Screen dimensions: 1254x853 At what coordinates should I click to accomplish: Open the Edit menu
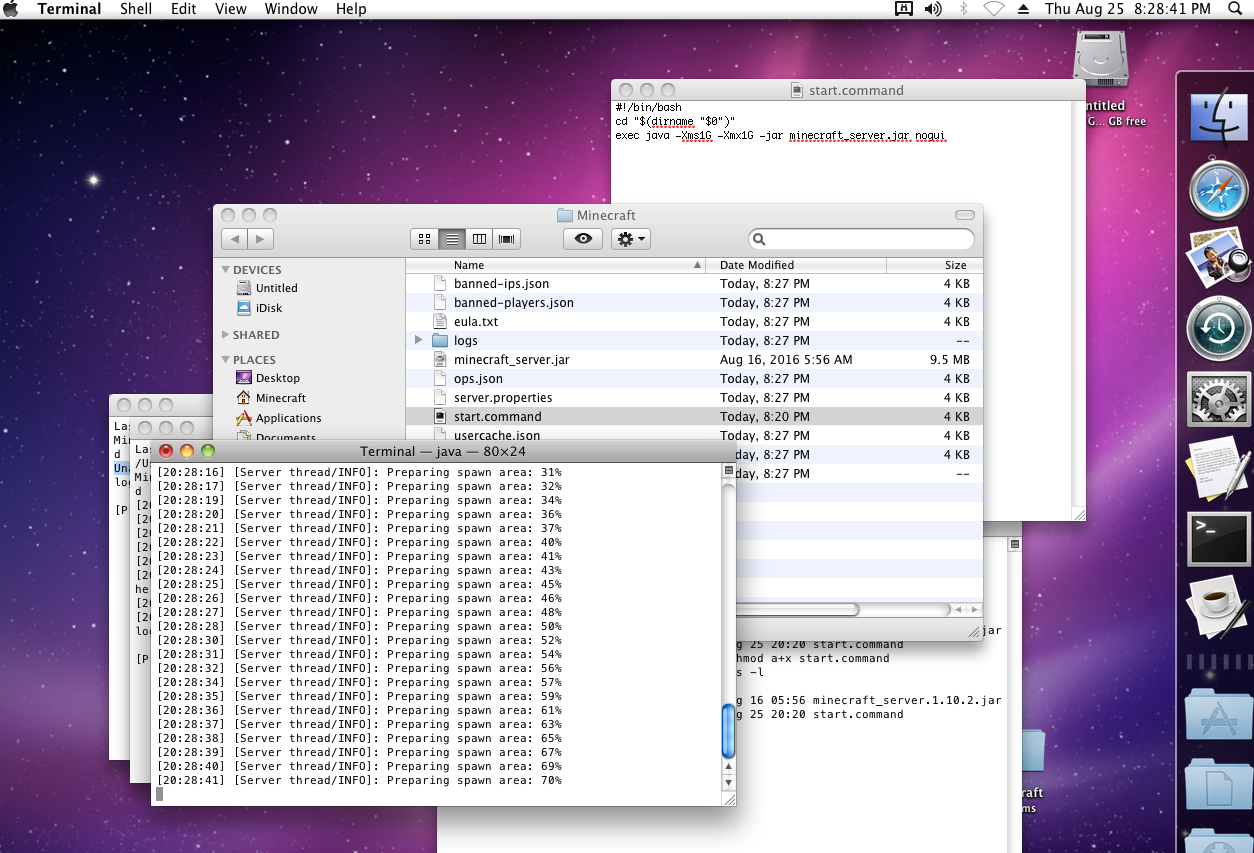coord(183,9)
